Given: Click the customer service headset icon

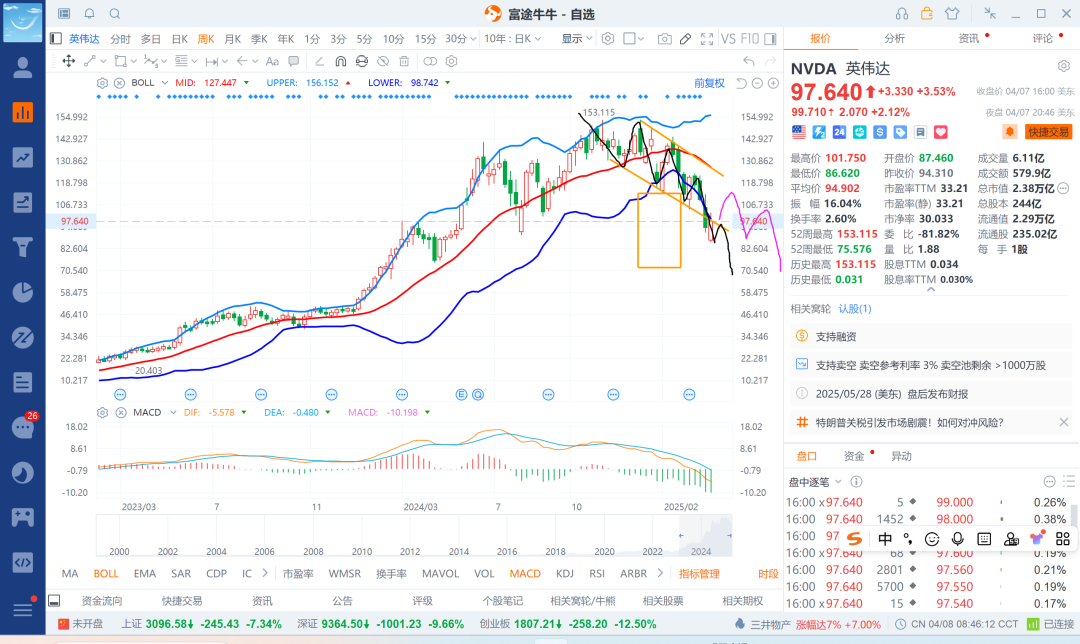Looking at the screenshot, I should point(902,13).
